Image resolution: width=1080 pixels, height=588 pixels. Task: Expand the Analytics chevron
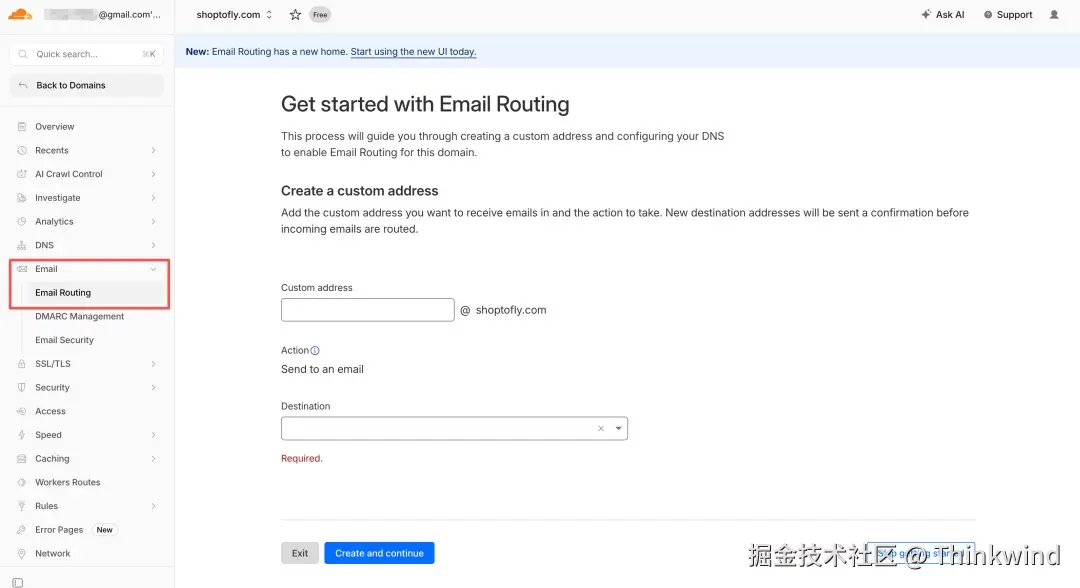153,222
